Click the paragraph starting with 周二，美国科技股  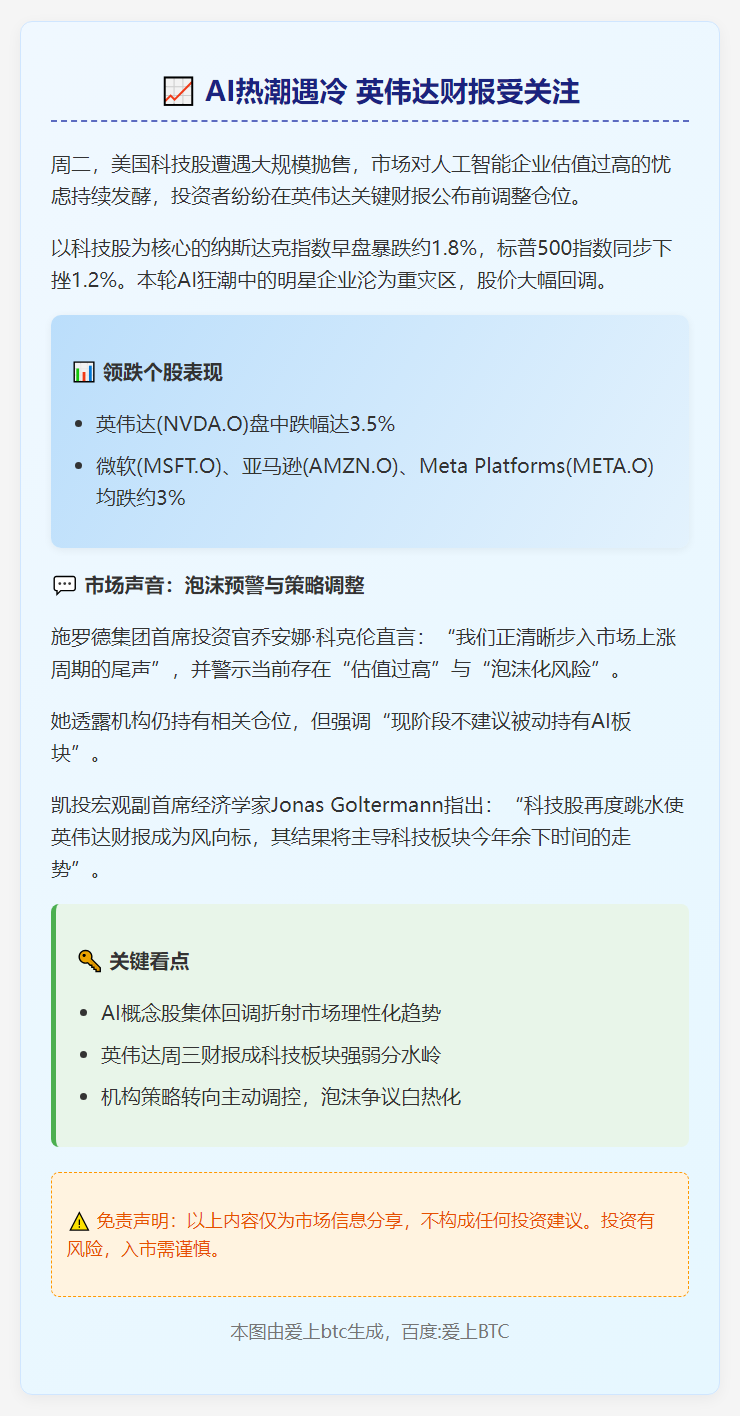[369, 179]
